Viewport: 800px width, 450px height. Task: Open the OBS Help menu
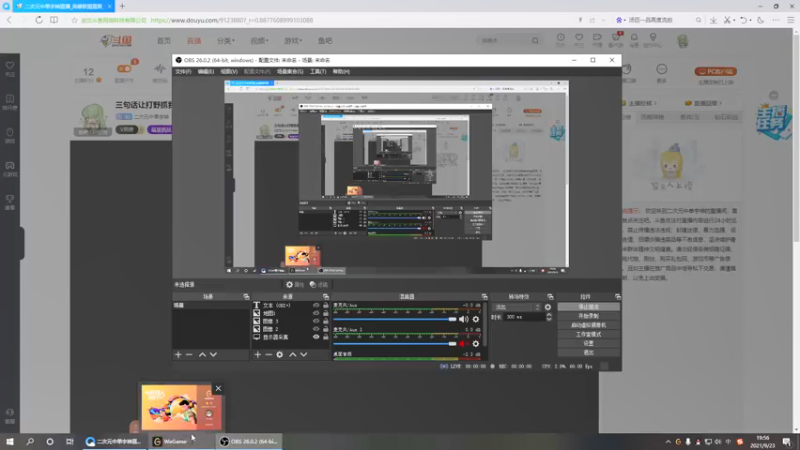point(341,72)
